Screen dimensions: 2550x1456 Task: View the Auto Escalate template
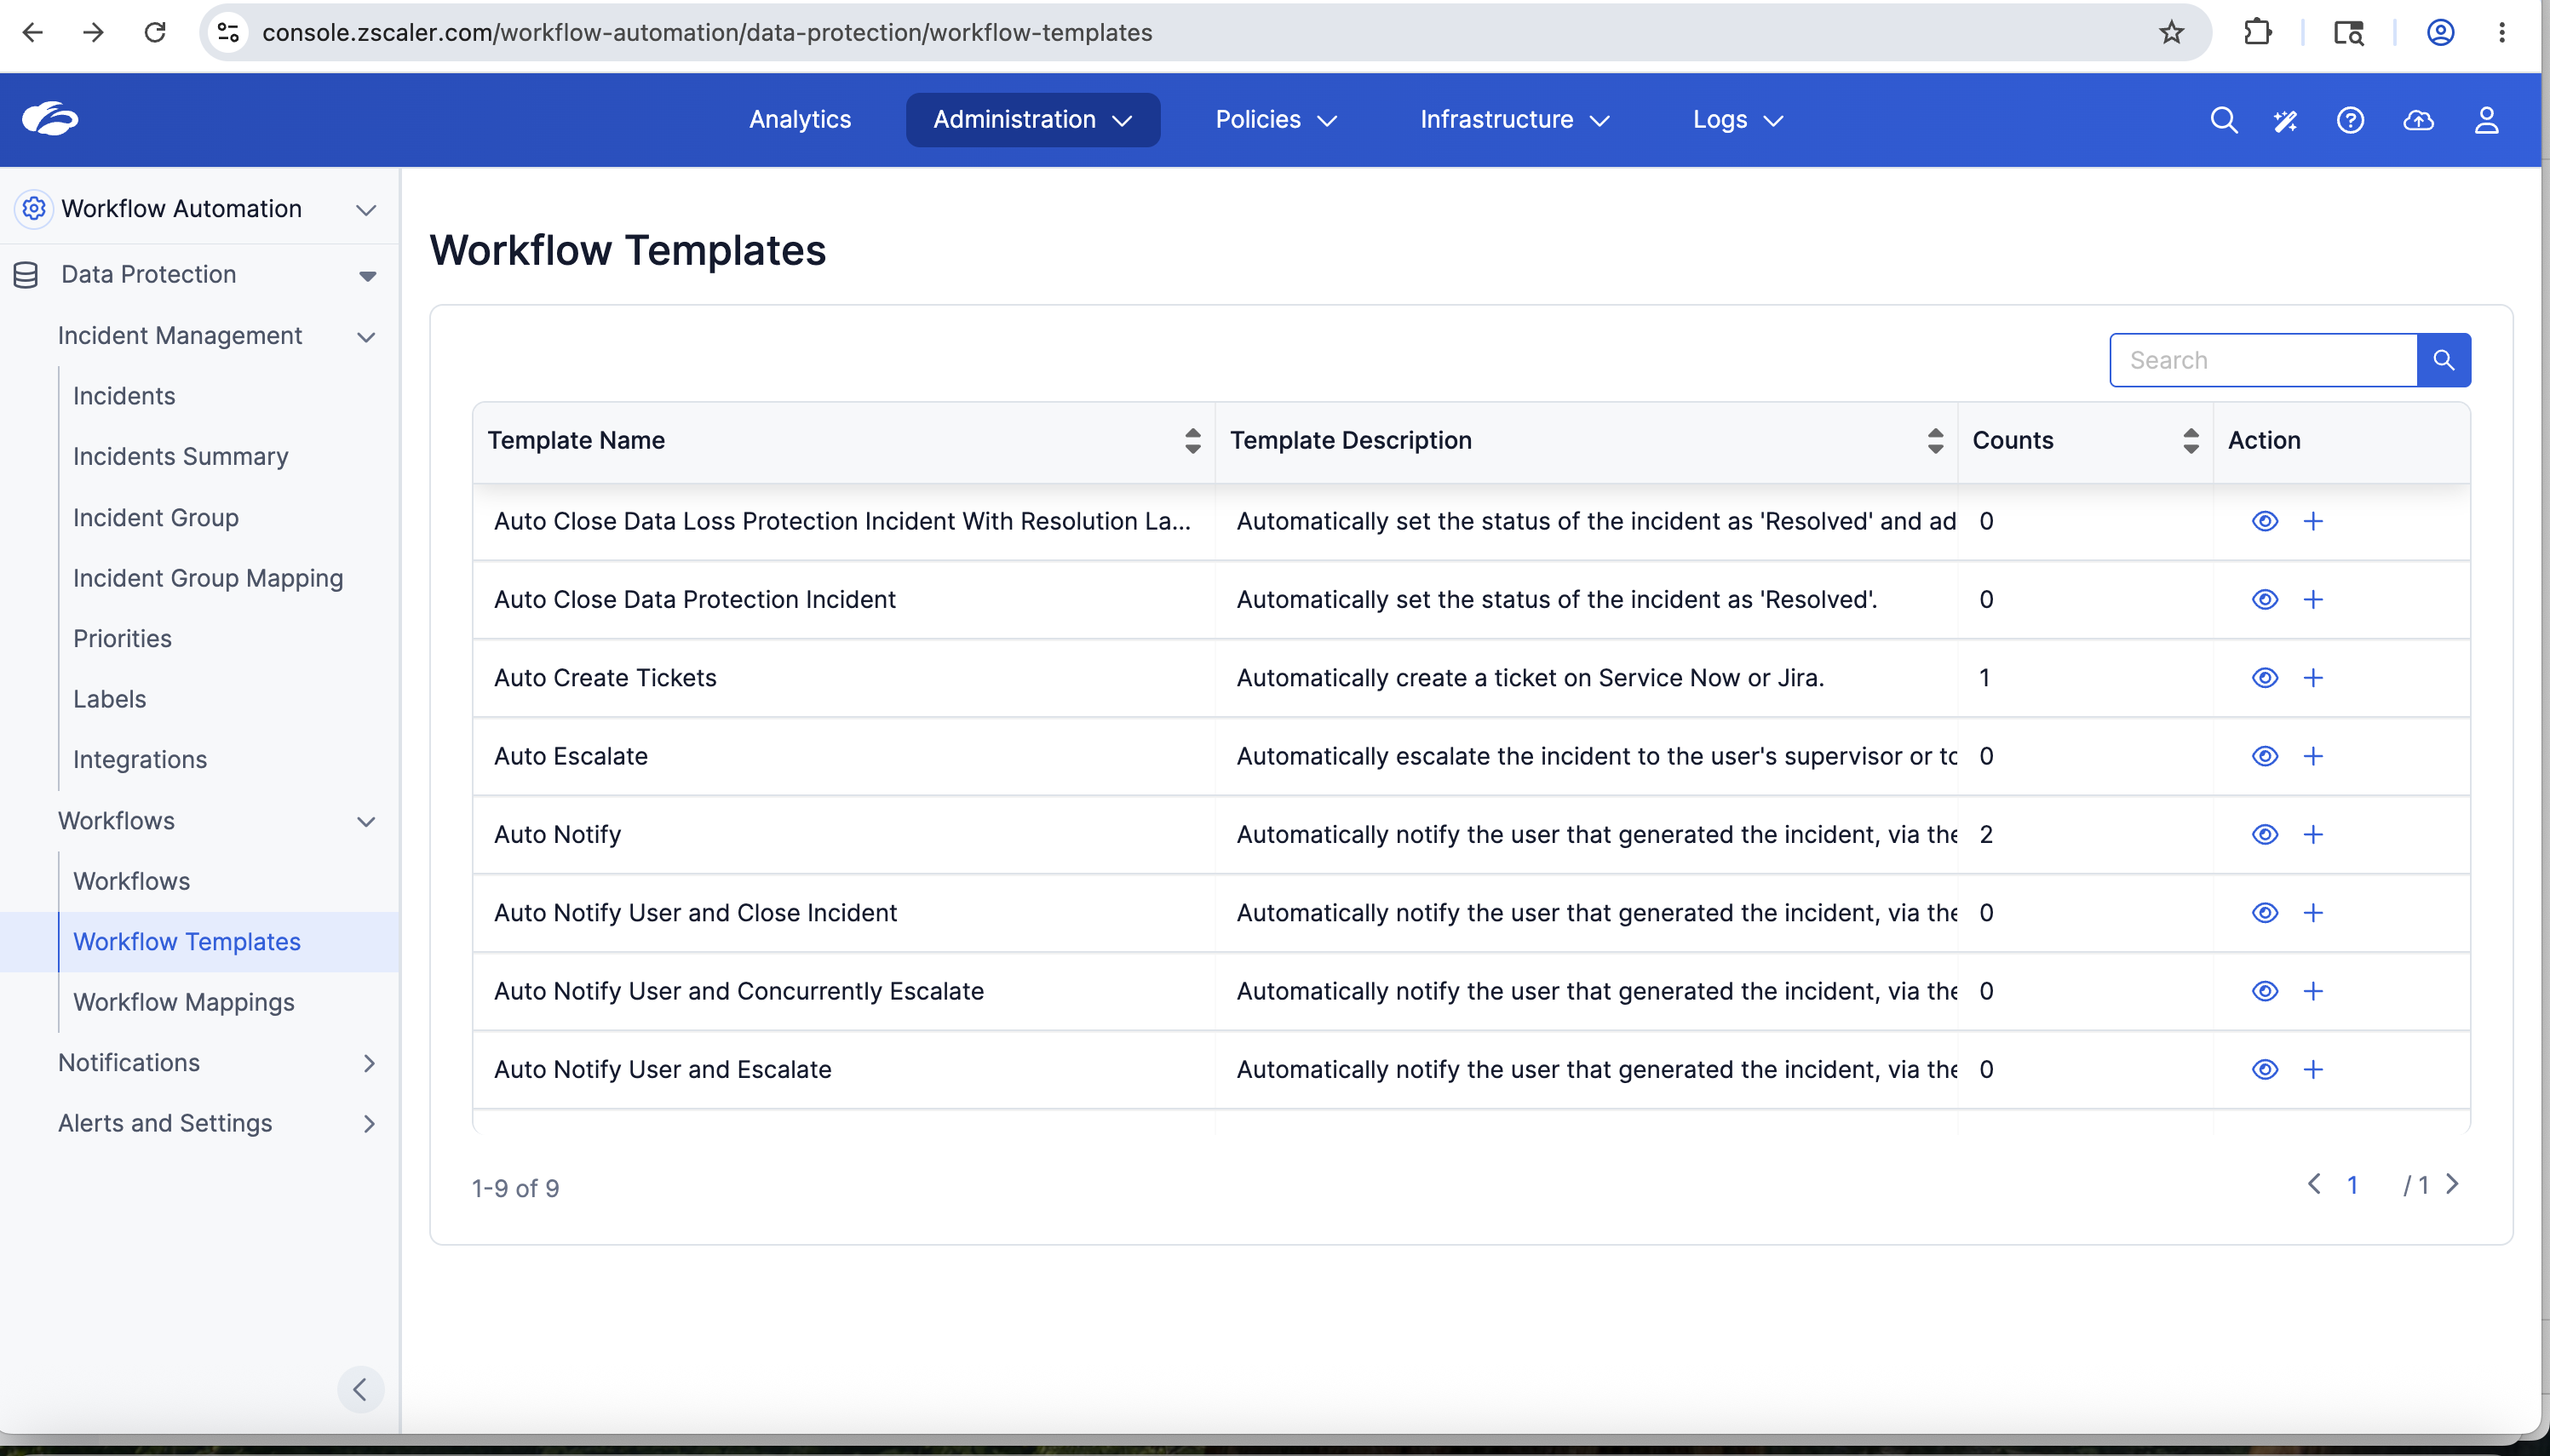(x=2265, y=756)
